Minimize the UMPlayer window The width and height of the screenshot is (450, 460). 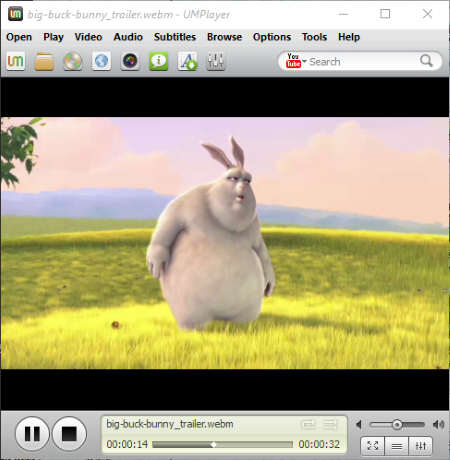point(343,14)
